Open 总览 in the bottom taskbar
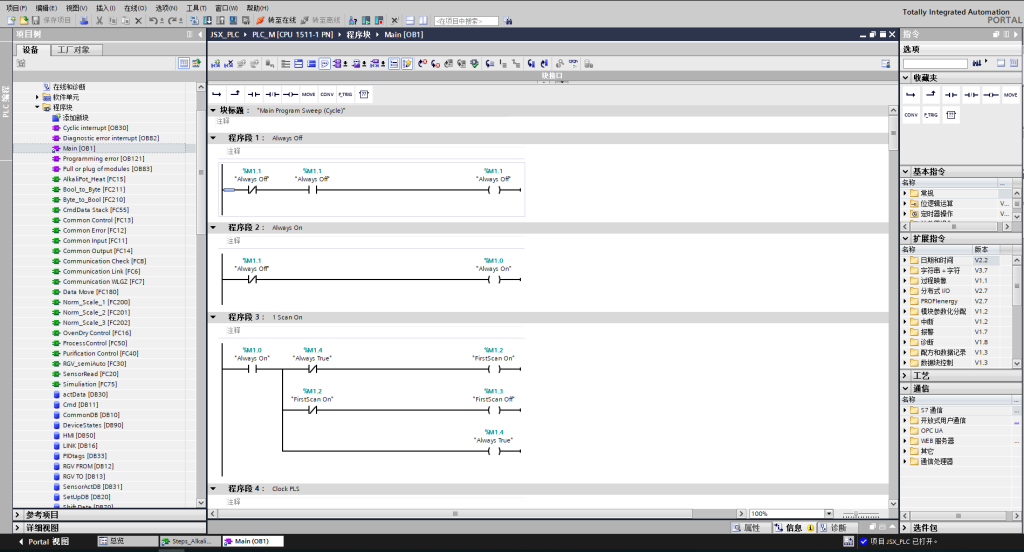Image resolution: width=1024 pixels, height=552 pixels. coord(127,541)
